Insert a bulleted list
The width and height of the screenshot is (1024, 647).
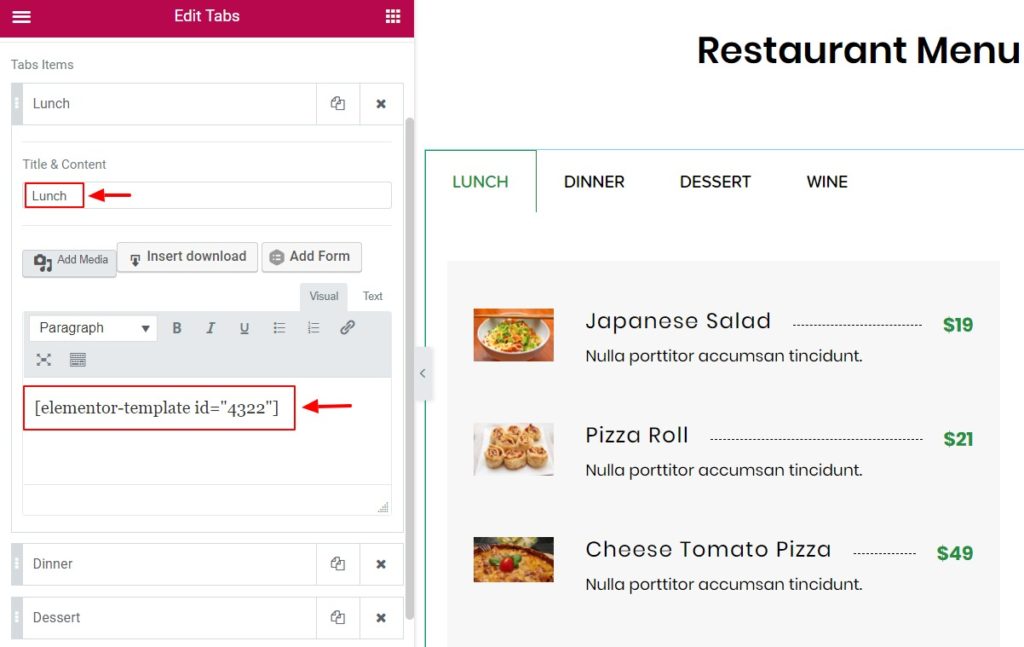279,327
